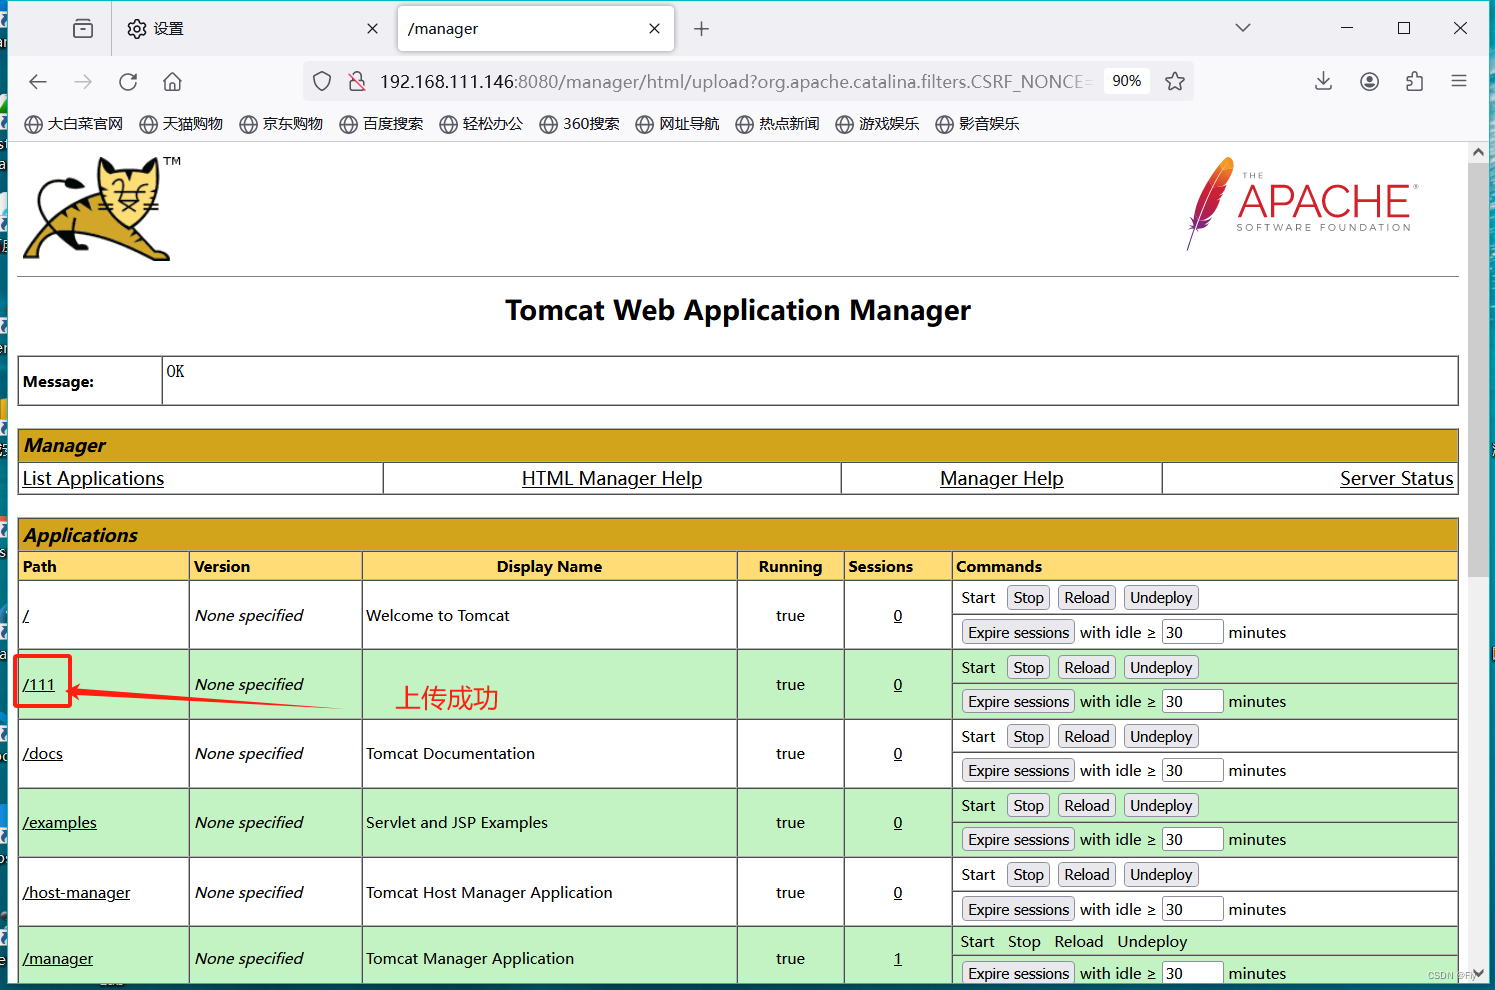Stop the Welcome to Tomcat application
Screen dimensions: 1495x990
[x=1028, y=598]
